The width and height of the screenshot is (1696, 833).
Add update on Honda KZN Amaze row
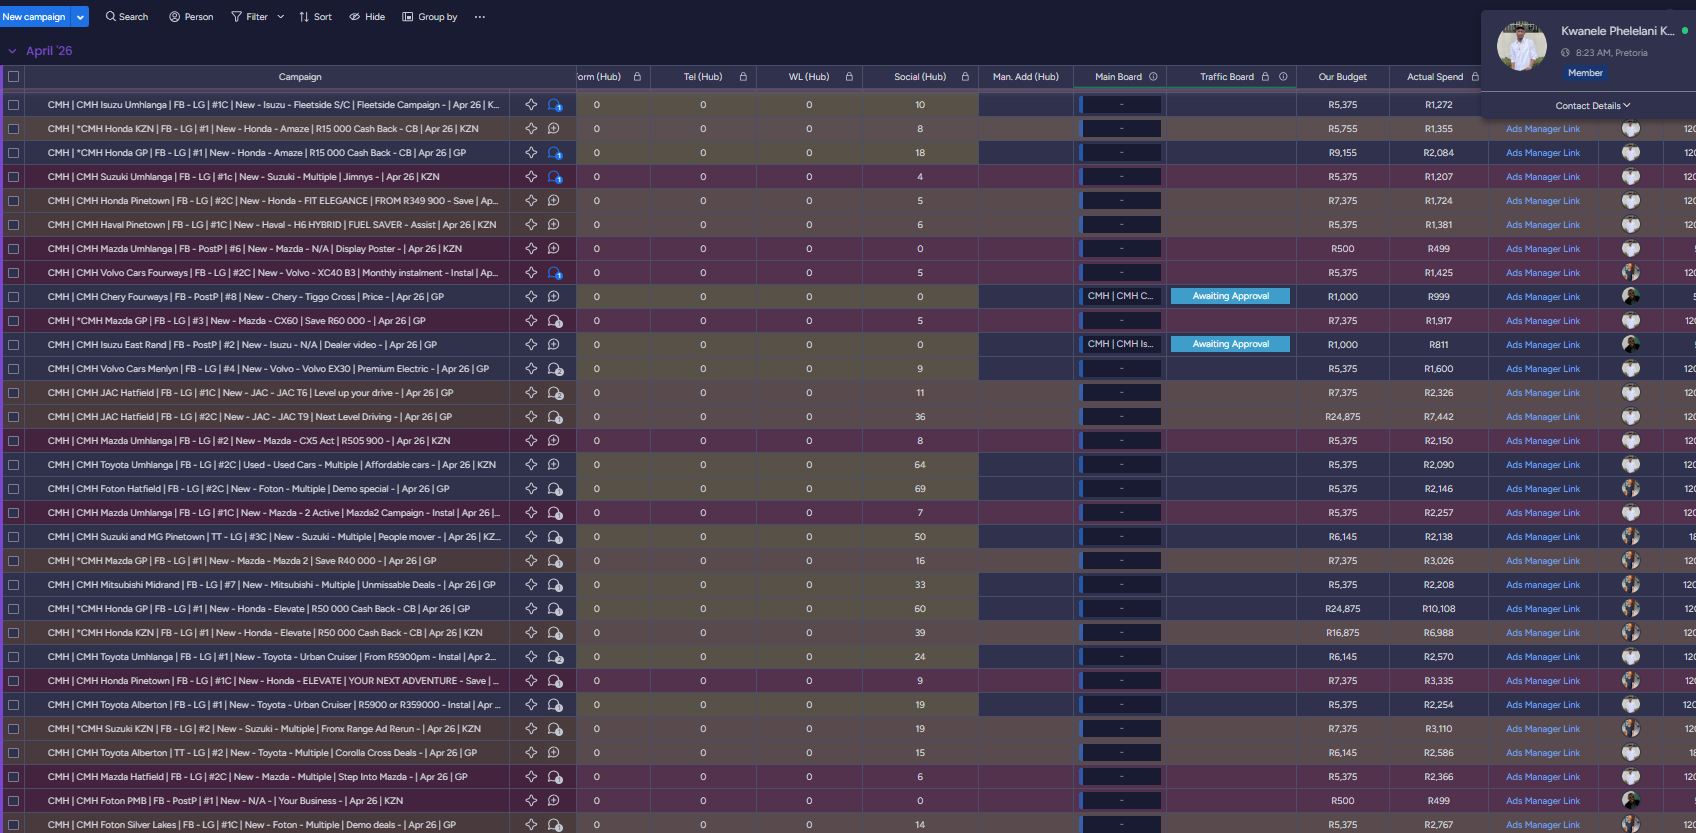pos(554,129)
